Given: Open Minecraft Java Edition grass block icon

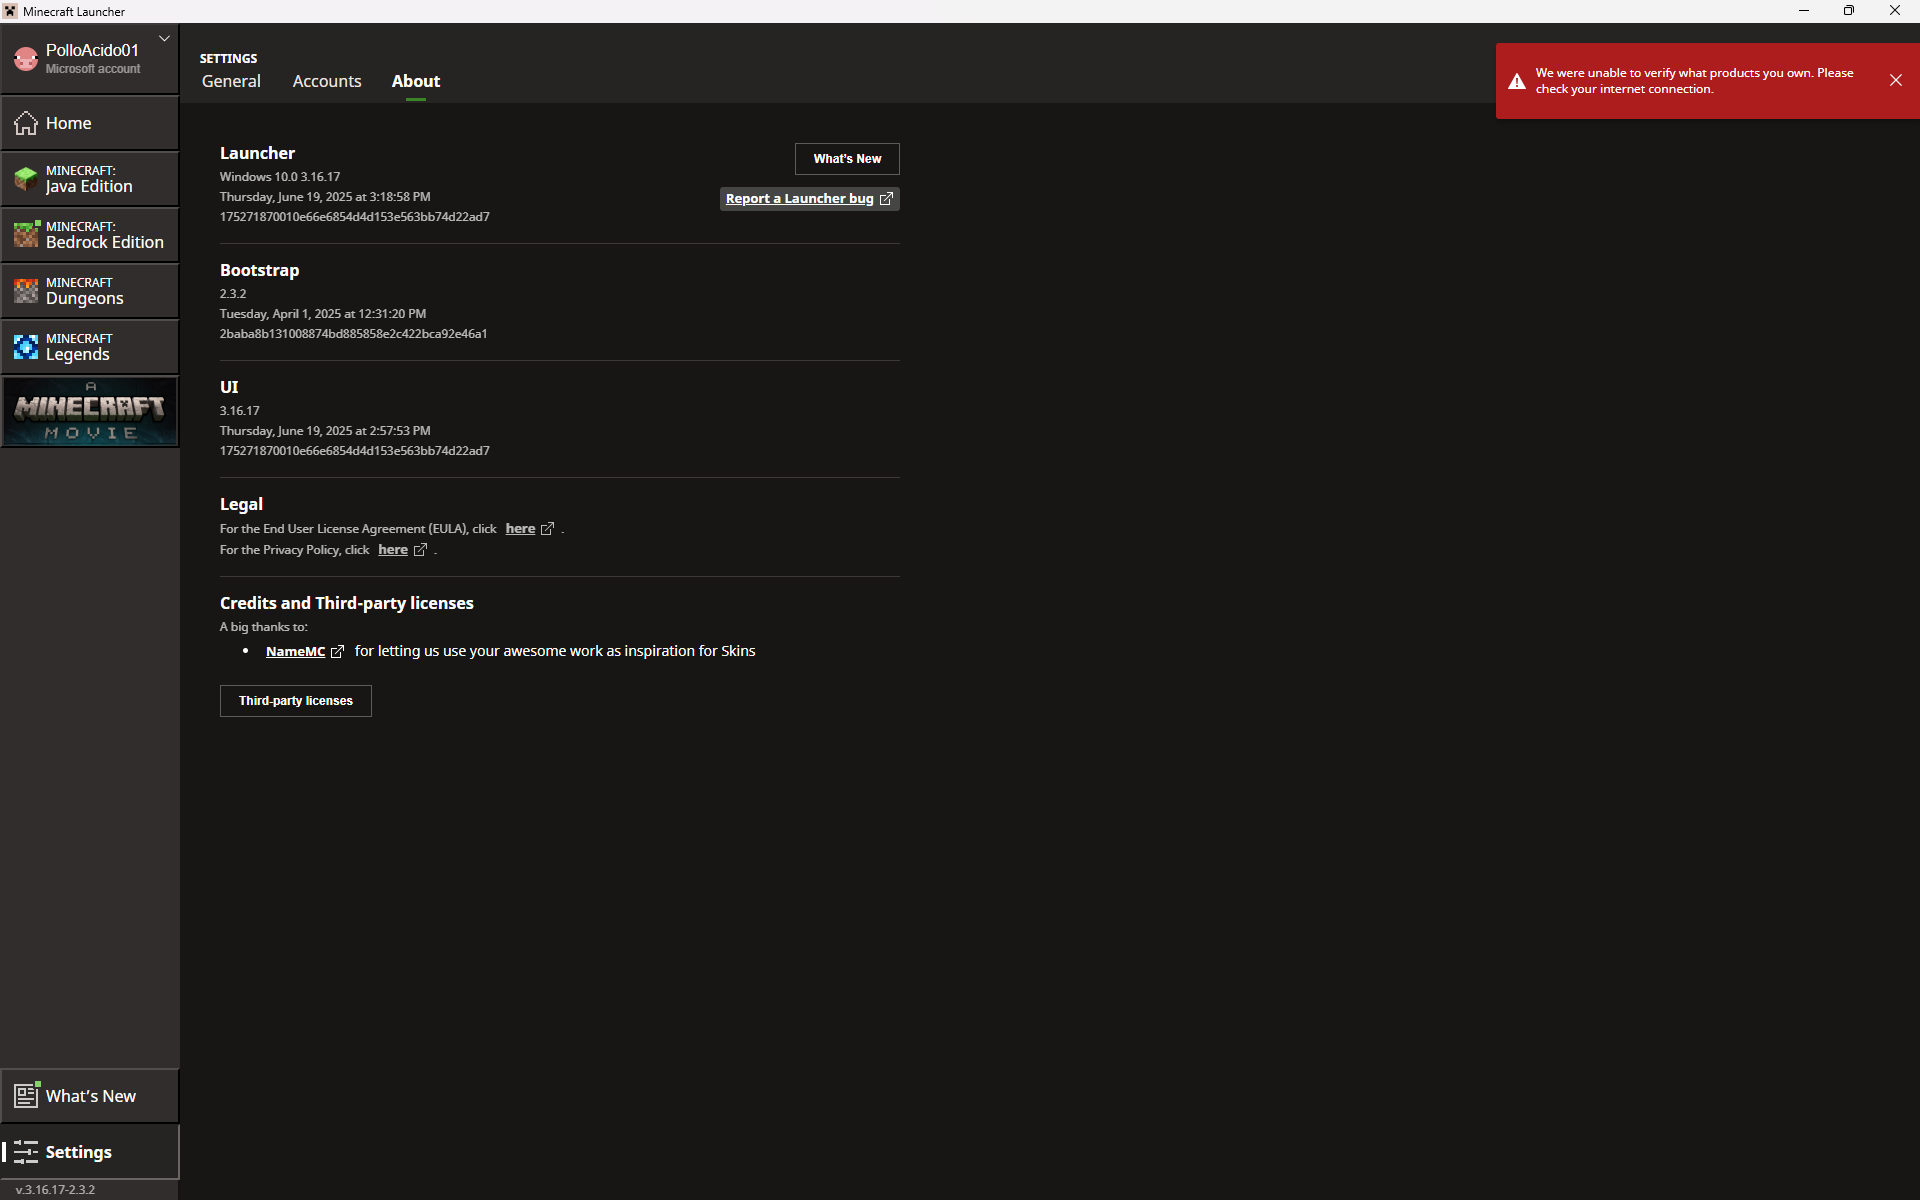Looking at the screenshot, I should (26, 179).
